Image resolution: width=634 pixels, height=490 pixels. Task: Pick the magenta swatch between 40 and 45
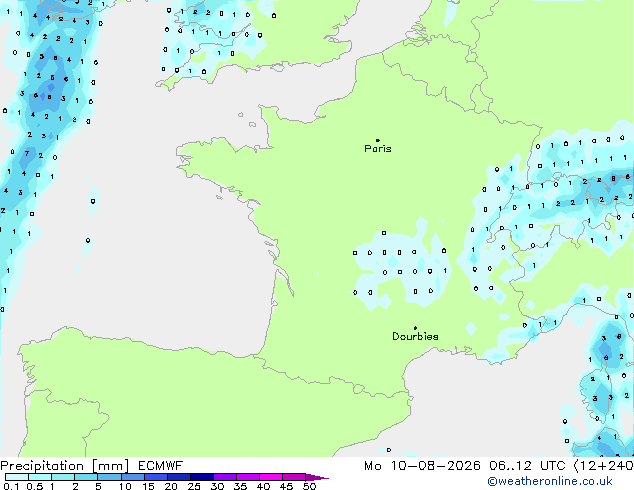271,477
